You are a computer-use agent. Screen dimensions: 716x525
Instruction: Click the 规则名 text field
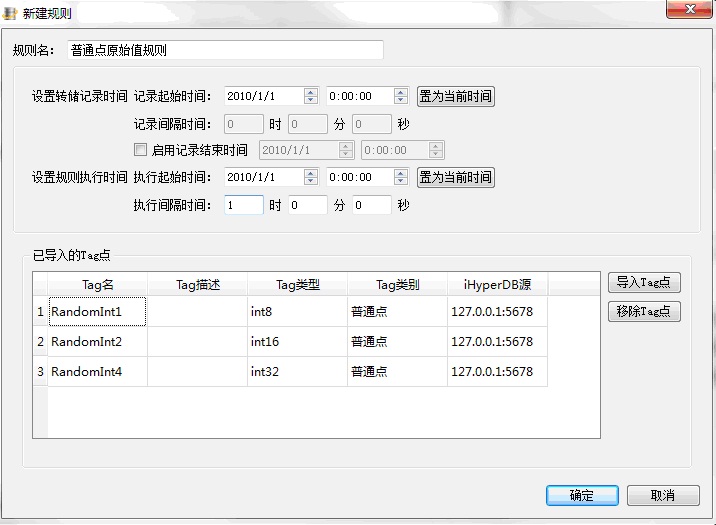(x=226, y=50)
